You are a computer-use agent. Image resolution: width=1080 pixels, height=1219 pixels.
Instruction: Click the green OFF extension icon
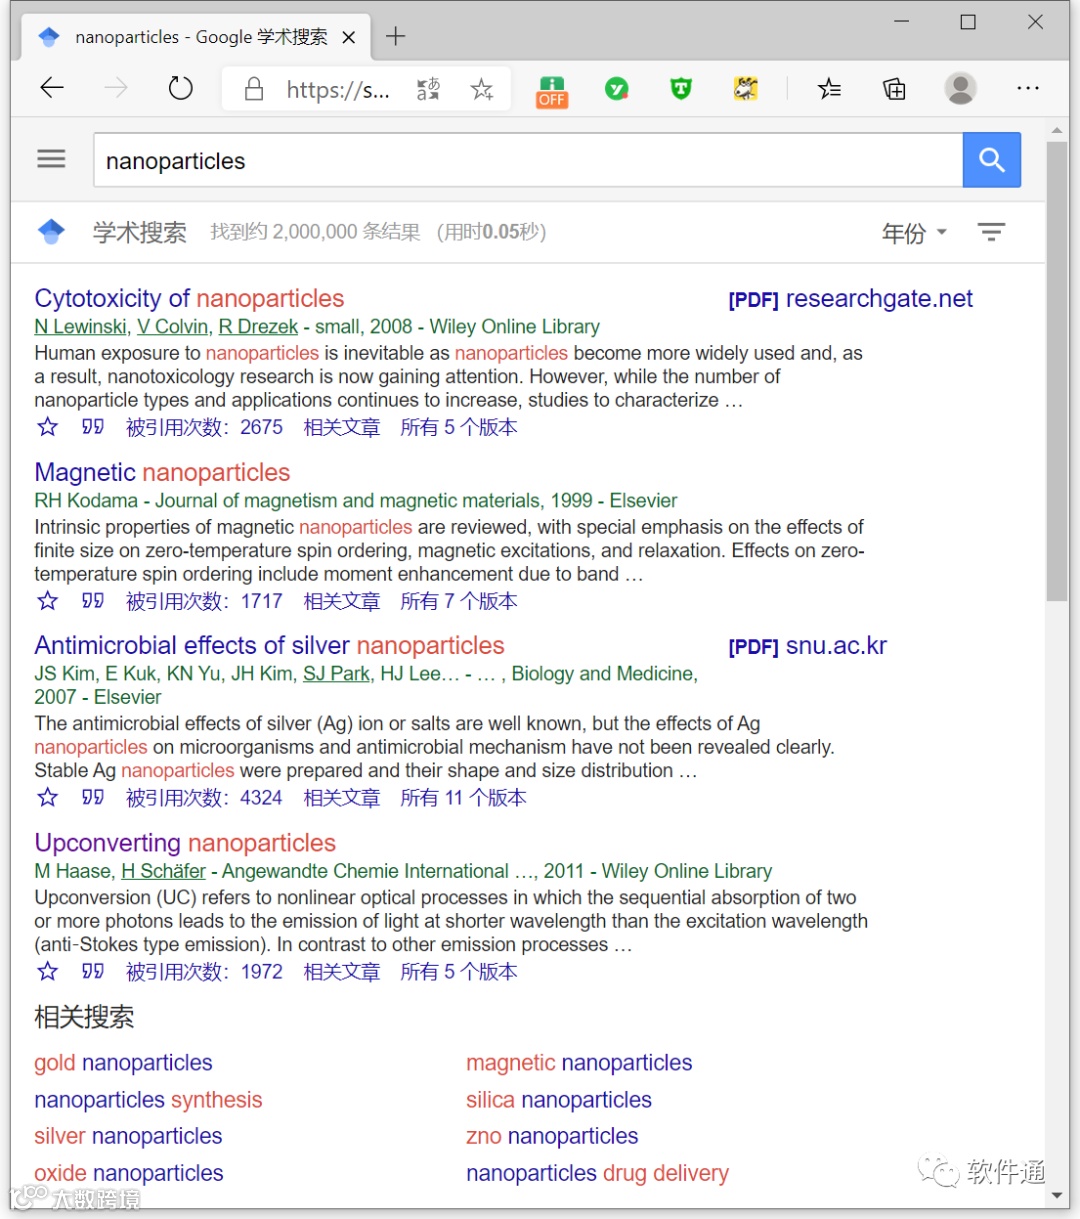(552, 91)
